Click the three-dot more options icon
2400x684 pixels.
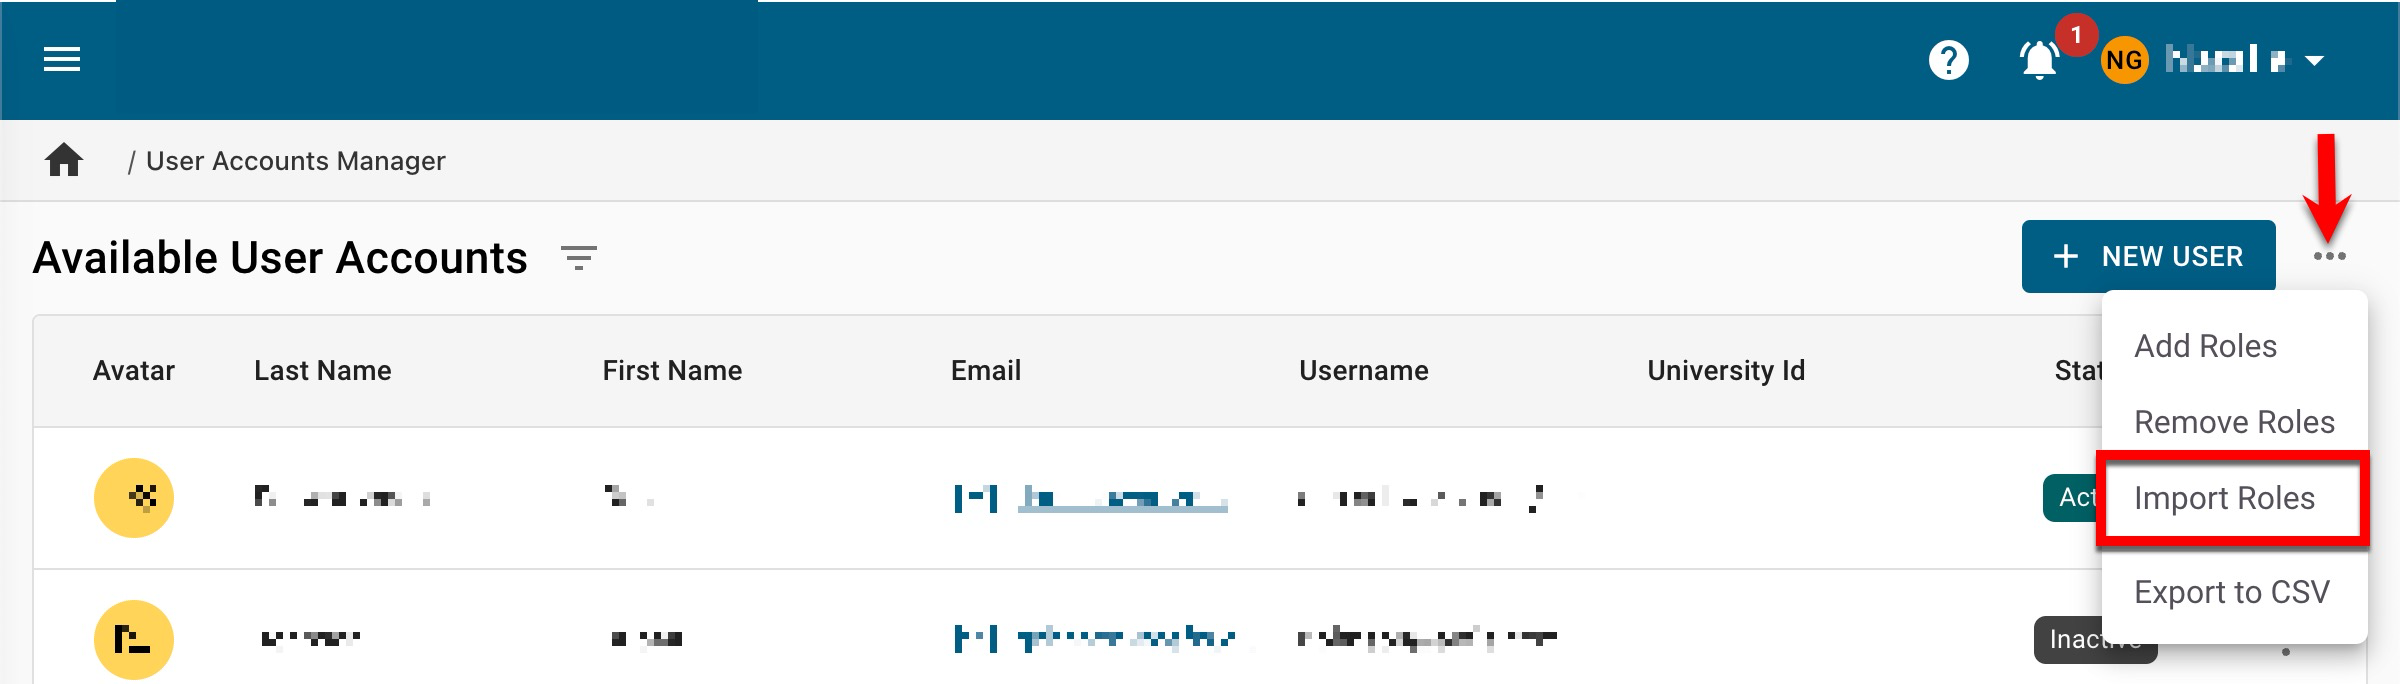pos(2329,257)
